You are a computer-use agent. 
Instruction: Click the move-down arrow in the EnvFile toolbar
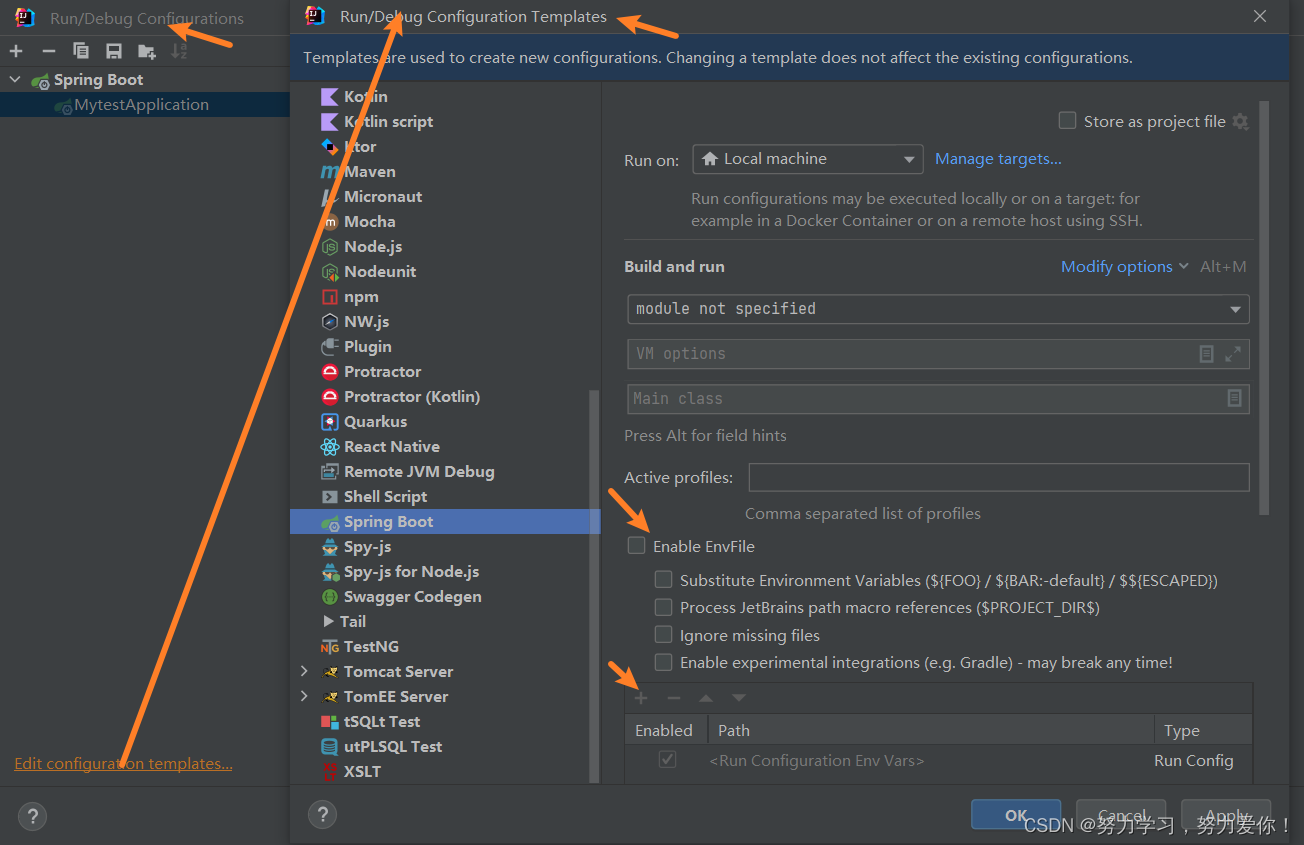(x=738, y=698)
